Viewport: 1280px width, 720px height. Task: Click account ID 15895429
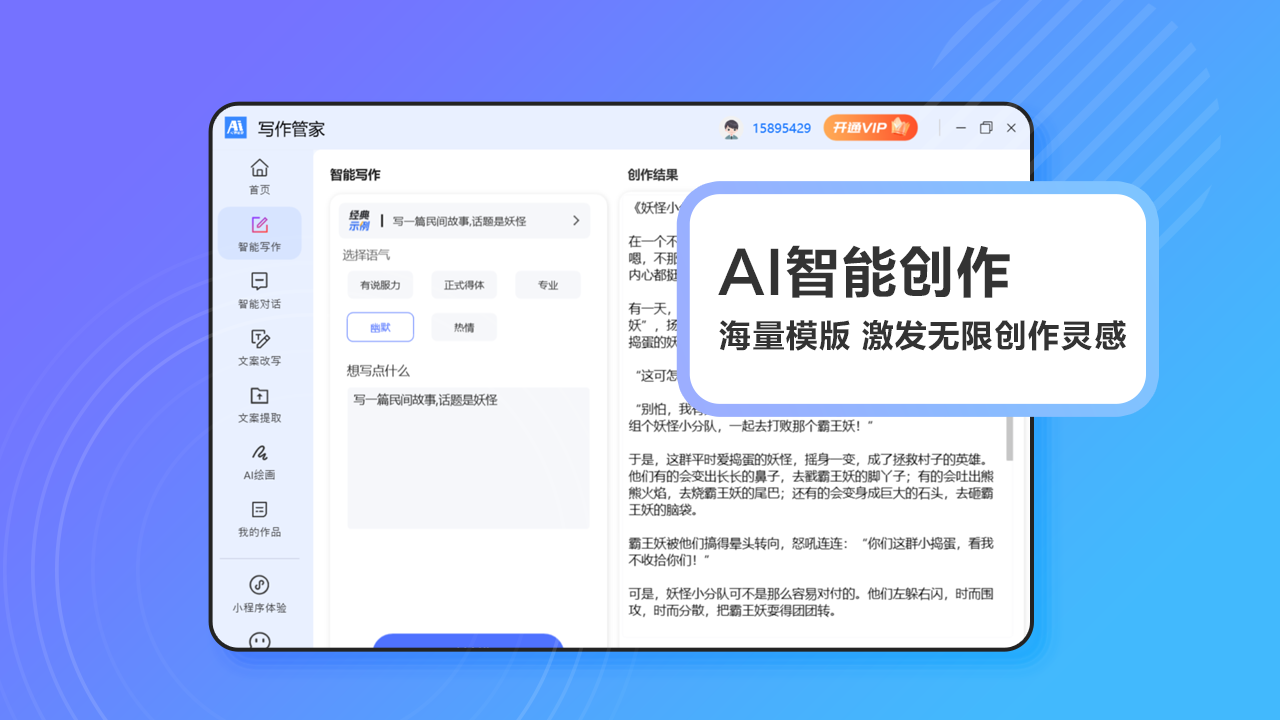pyautogui.click(x=781, y=128)
